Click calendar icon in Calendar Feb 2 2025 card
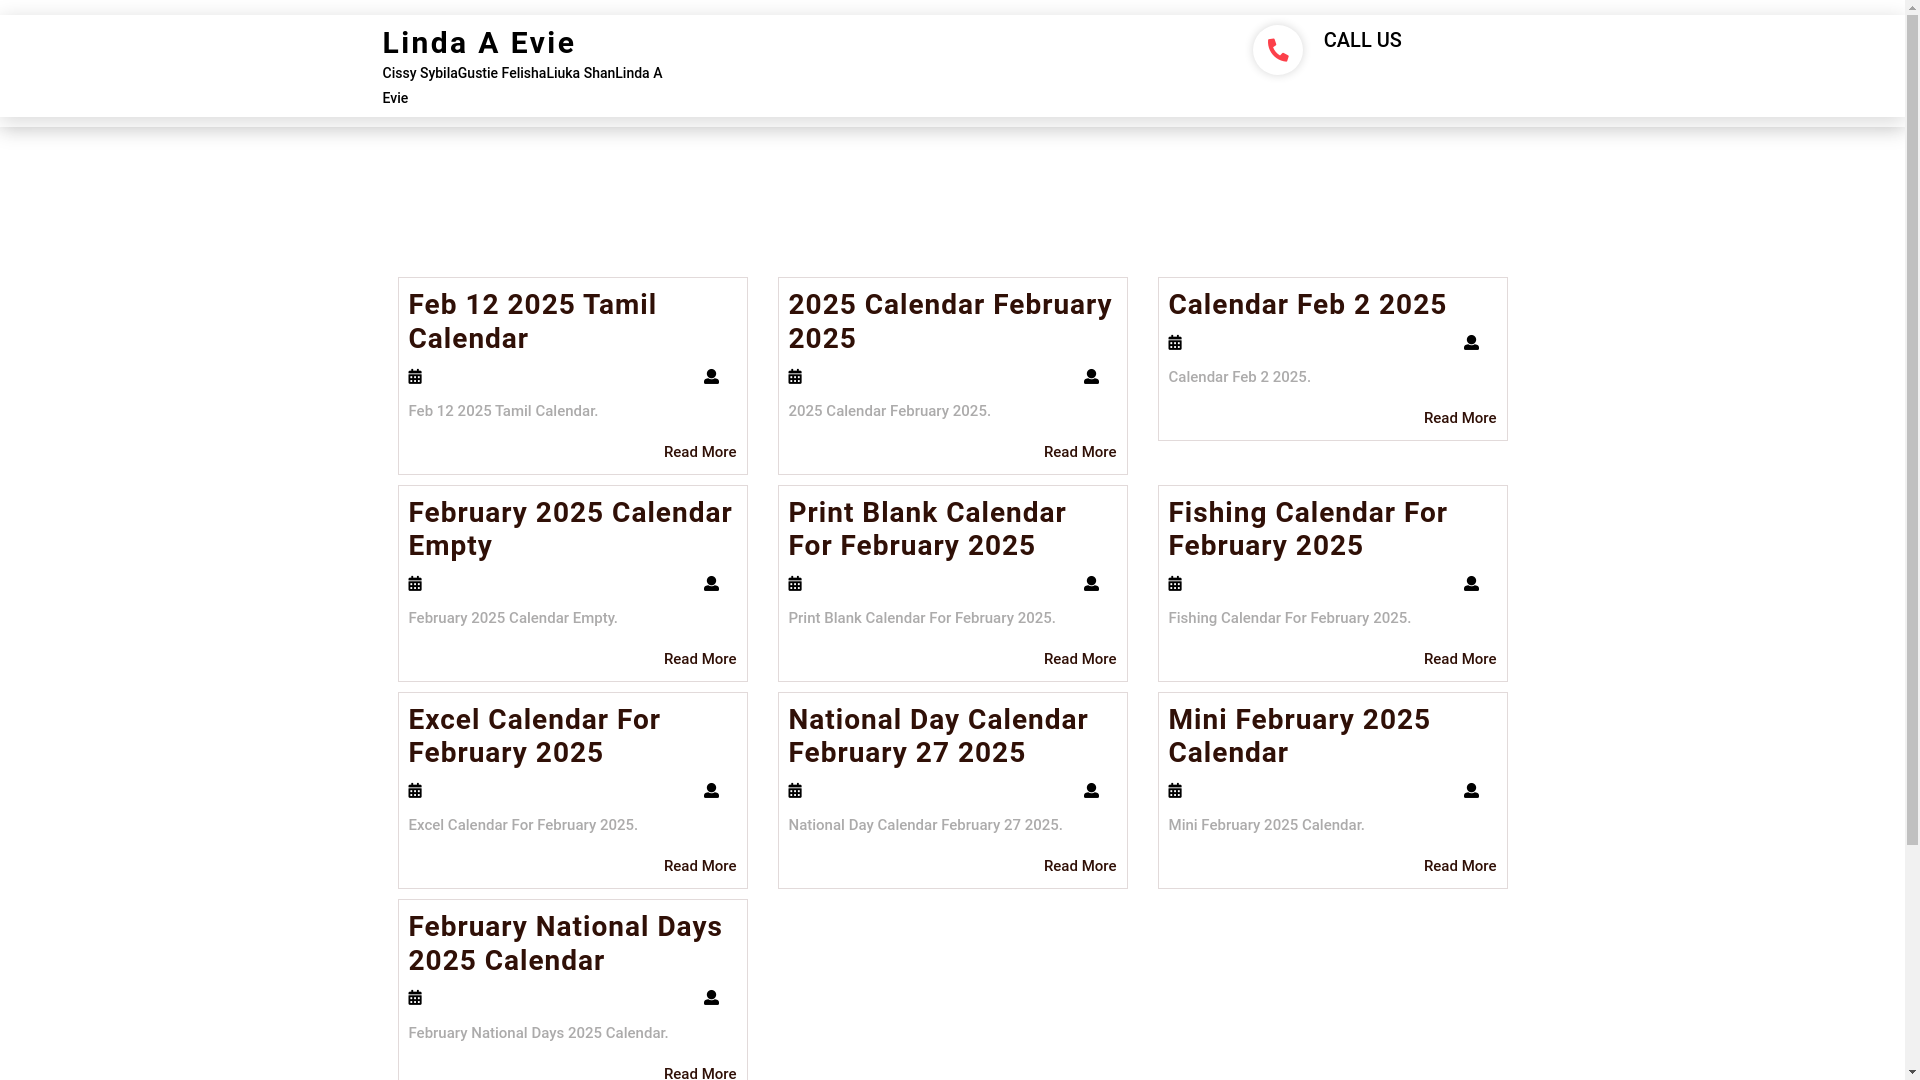This screenshot has width=1920, height=1080. click(x=1175, y=343)
